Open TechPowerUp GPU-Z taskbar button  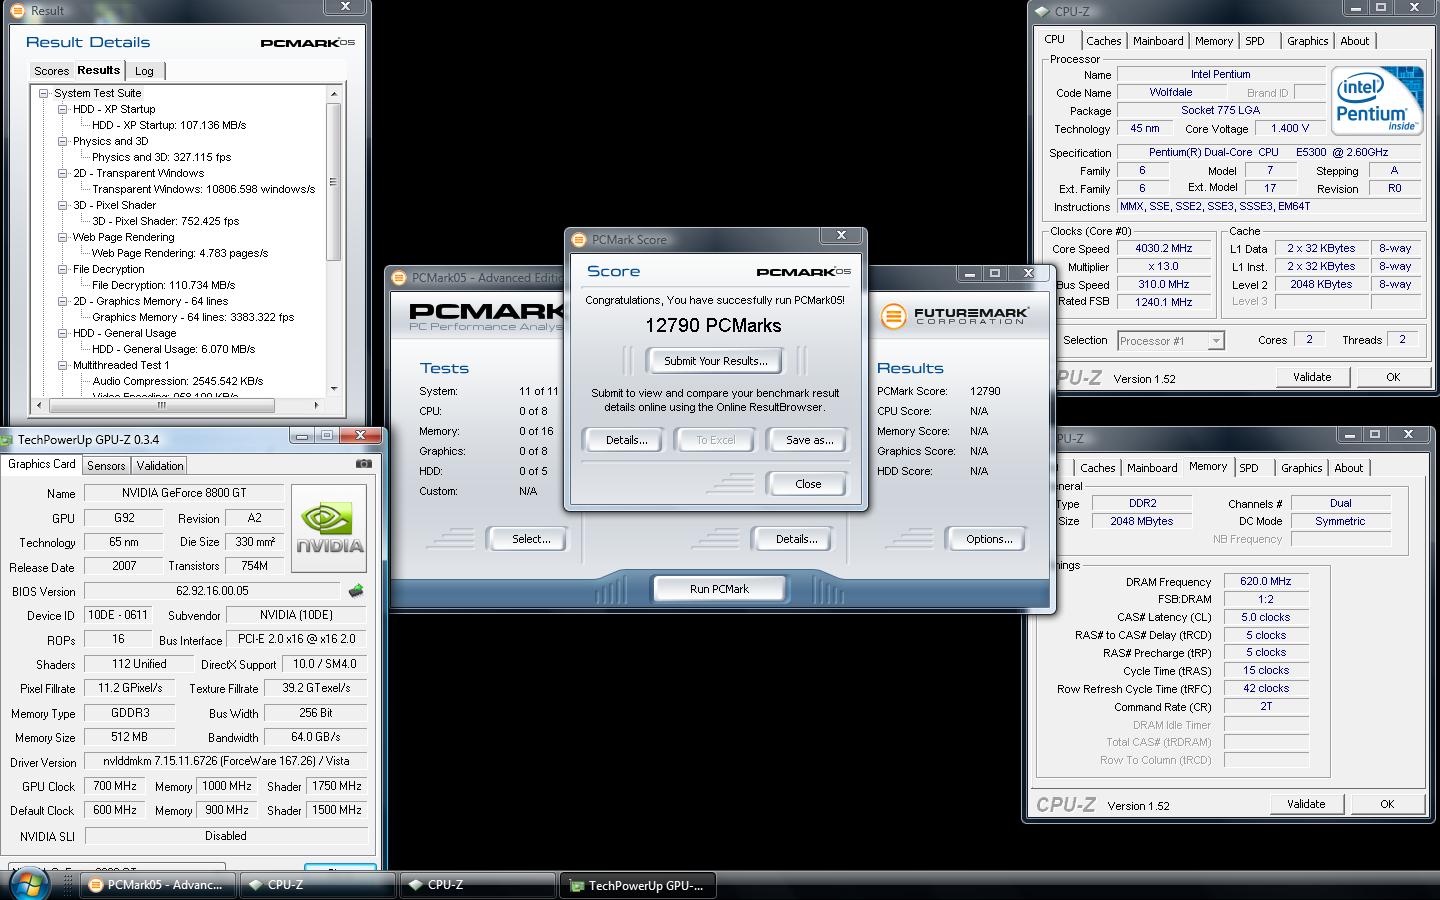pos(637,885)
